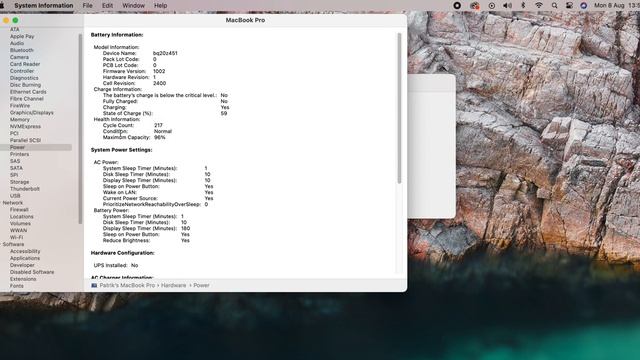Image resolution: width=640 pixels, height=360 pixels.
Task: Click the play-circle icon in menu bar
Action: point(492,6)
